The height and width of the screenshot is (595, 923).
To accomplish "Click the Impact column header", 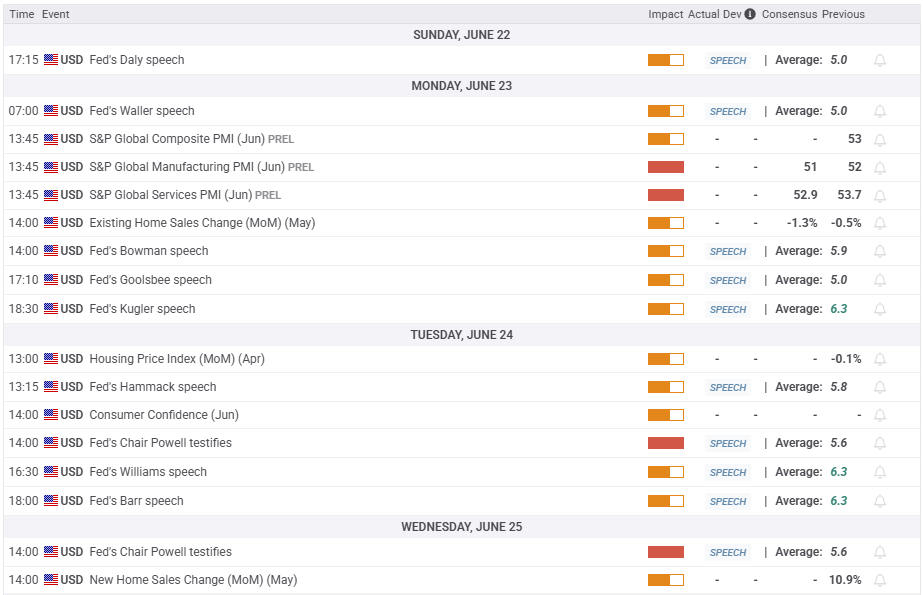I will pyautogui.click(x=666, y=14).
